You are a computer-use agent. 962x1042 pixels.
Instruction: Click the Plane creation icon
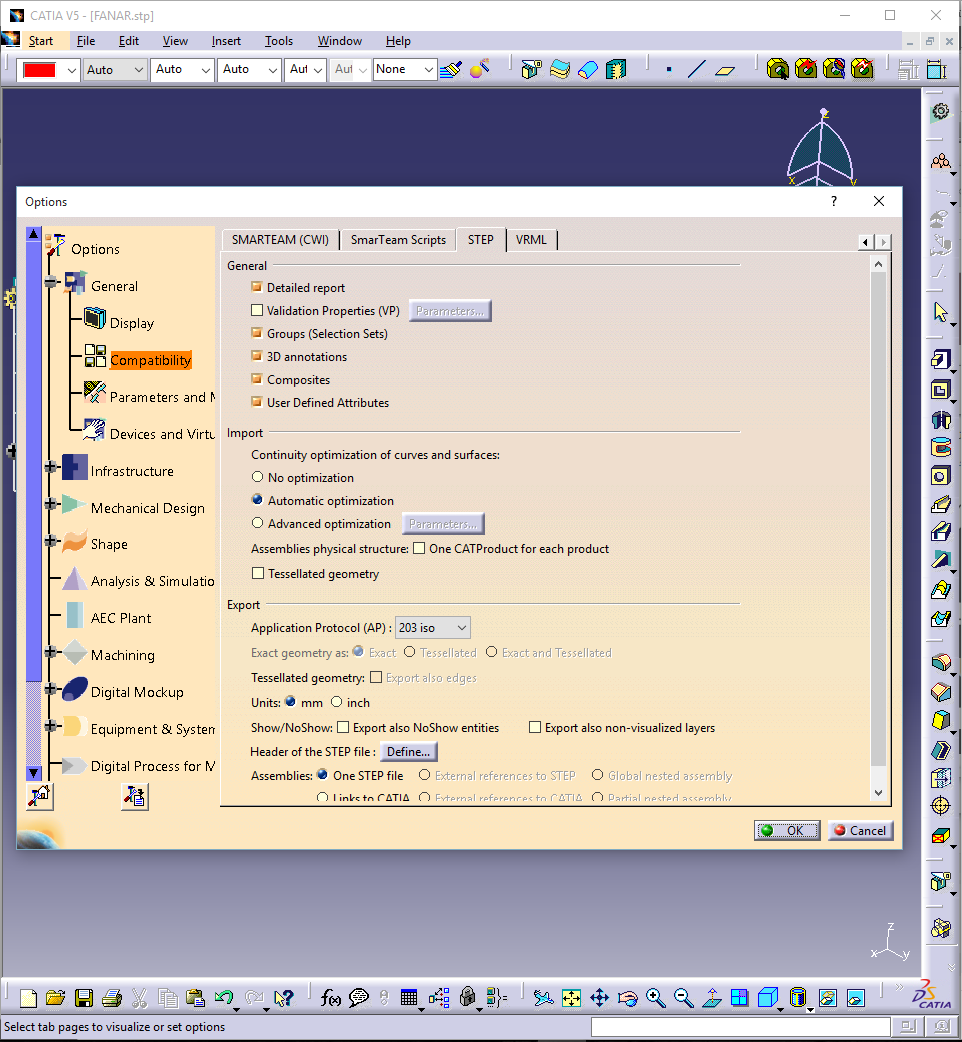(x=725, y=69)
